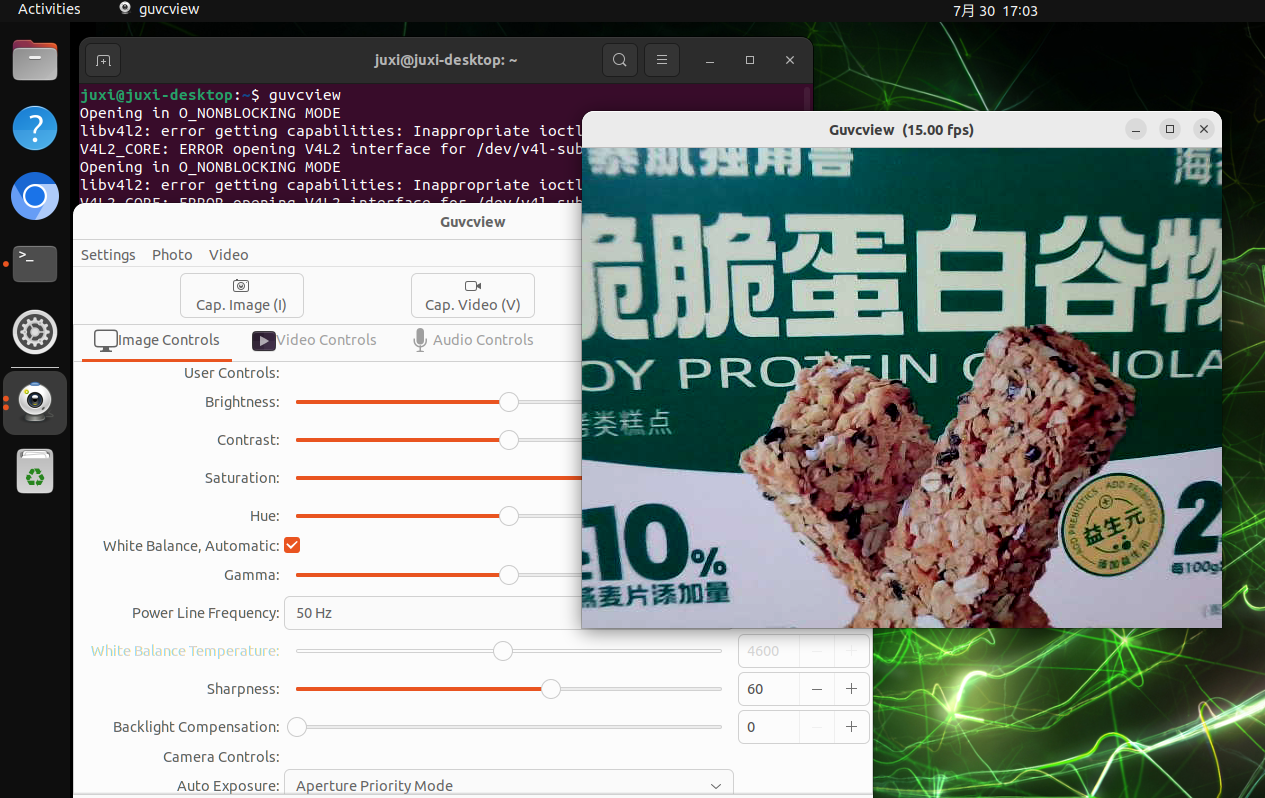Open the Power Line Frequency dropdown
Viewport: 1265px width, 798px height.
(433, 613)
